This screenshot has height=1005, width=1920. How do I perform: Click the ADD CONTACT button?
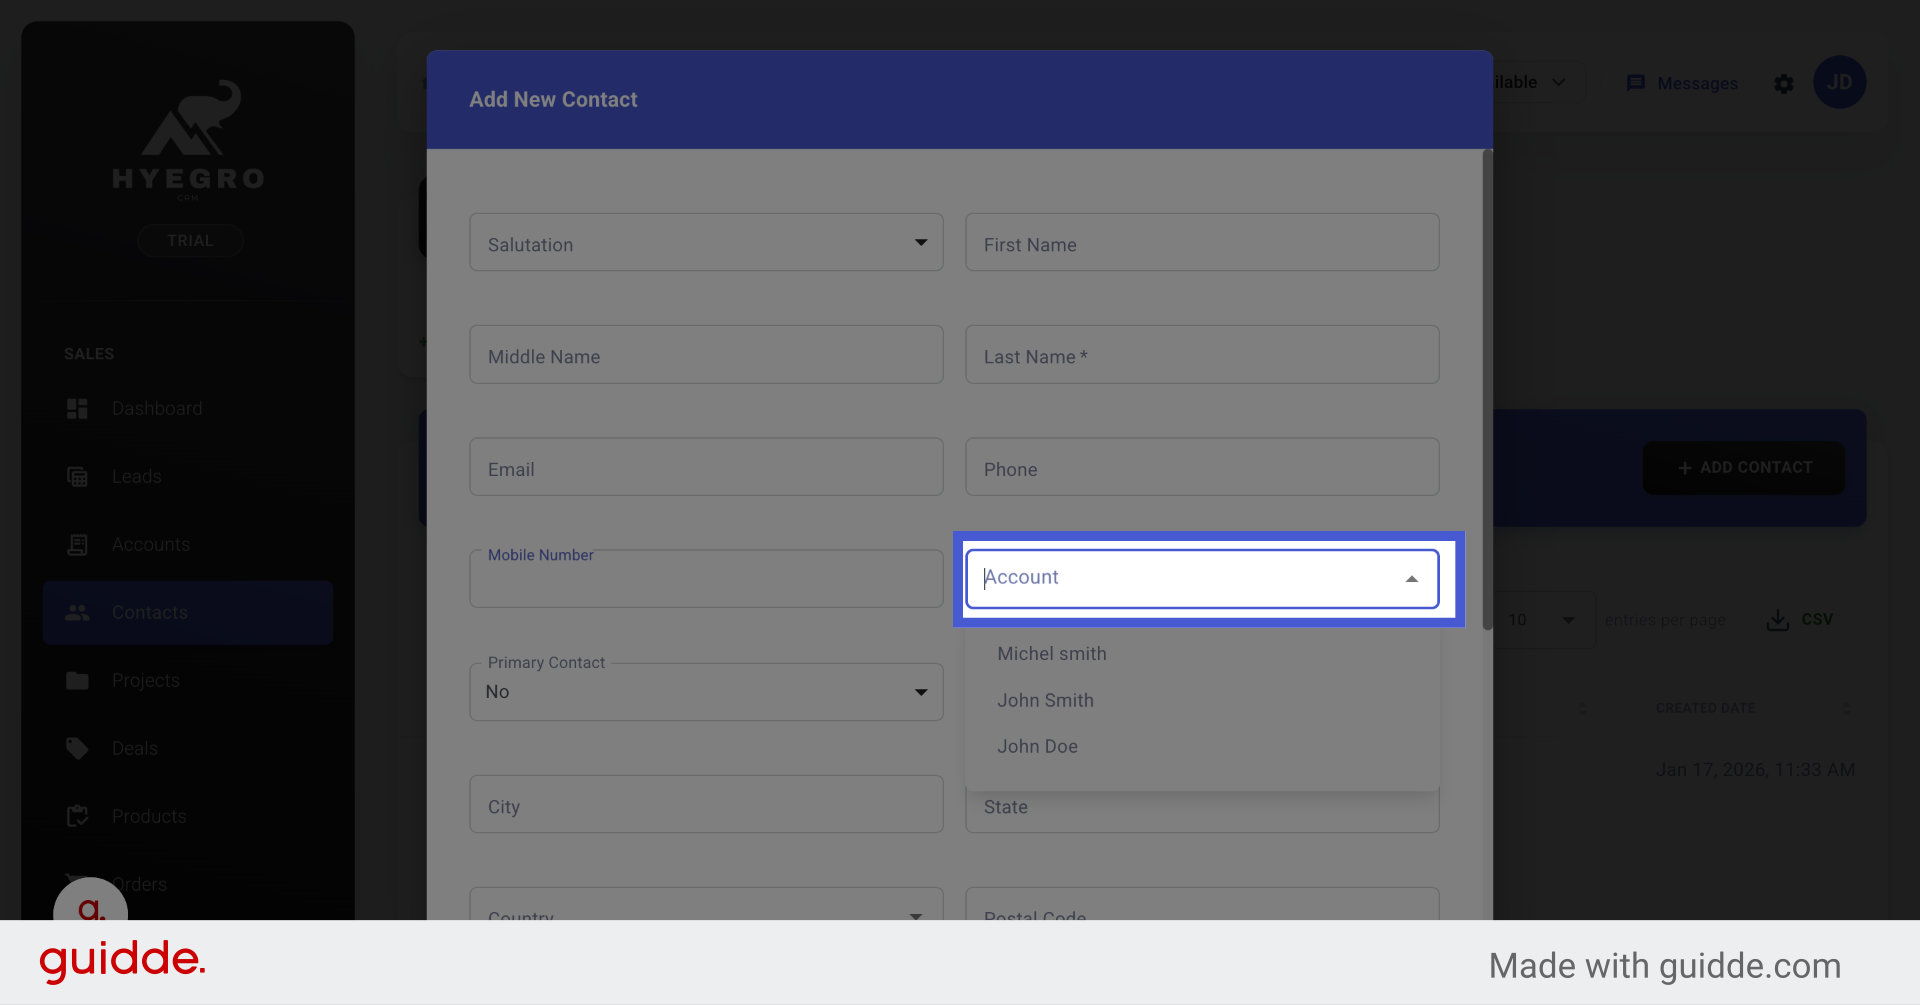point(1742,467)
